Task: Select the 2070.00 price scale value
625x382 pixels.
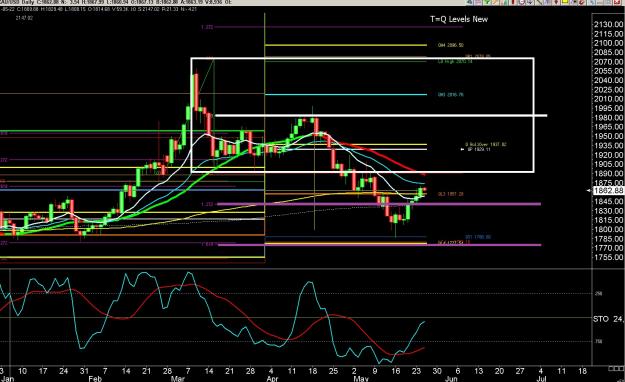Action: (608, 62)
